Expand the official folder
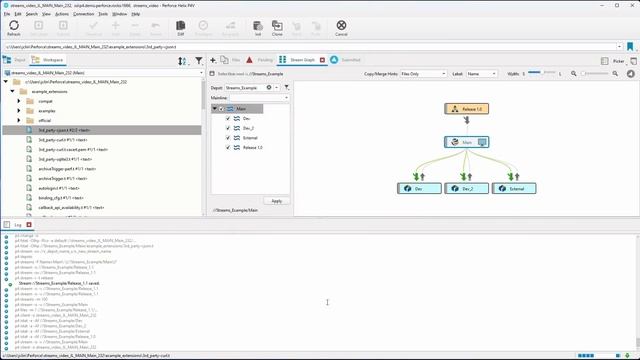Screen dimensions: 640x360 [x=19, y=120]
